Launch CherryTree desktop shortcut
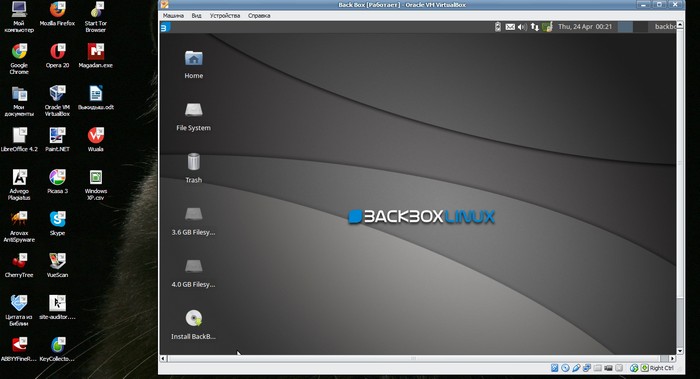The width and height of the screenshot is (700, 379). (x=19, y=265)
